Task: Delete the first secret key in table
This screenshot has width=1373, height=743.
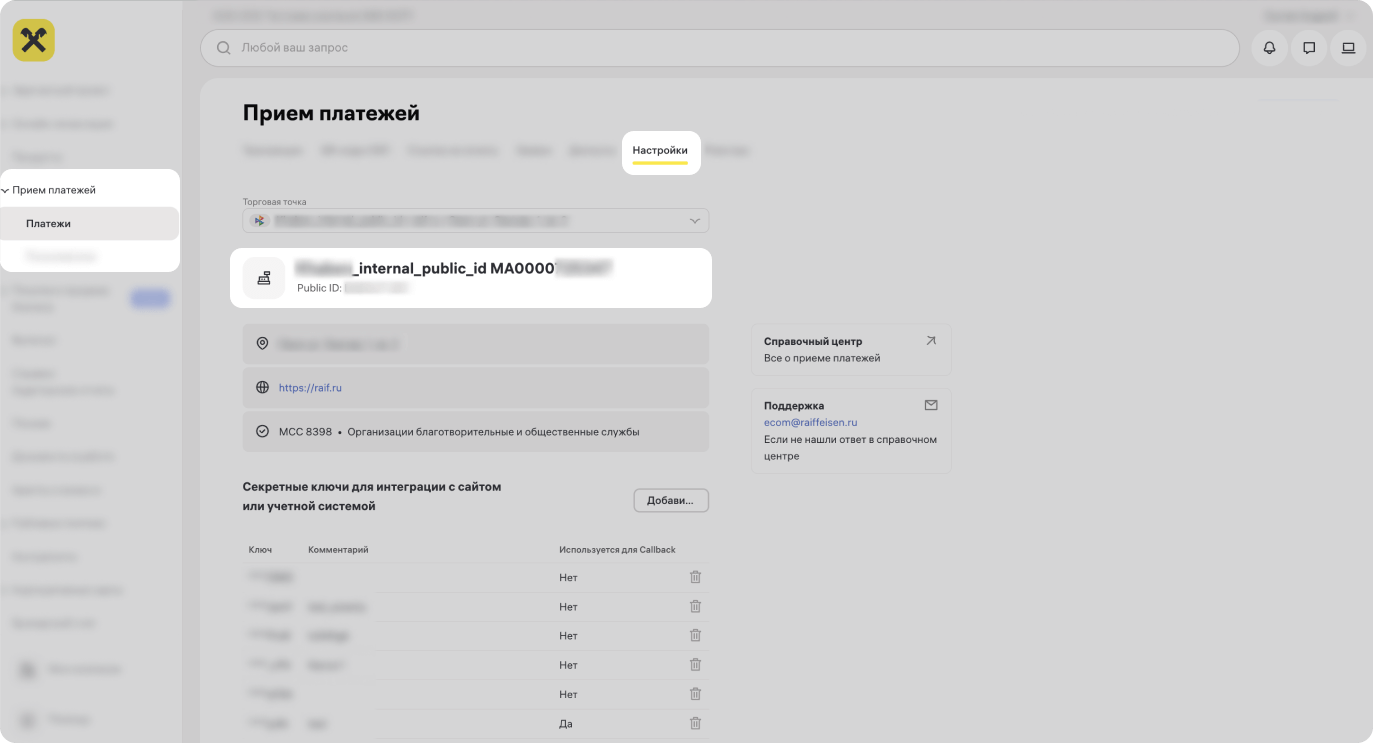Action: click(695, 577)
